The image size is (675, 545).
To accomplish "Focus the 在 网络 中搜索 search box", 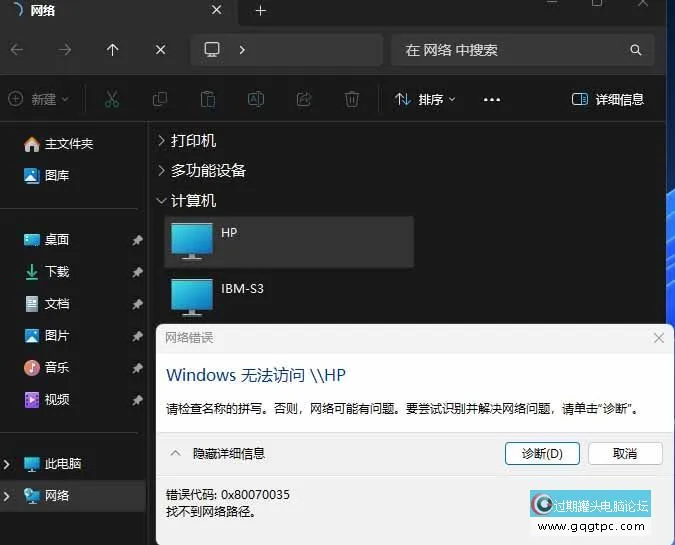I will (522, 50).
